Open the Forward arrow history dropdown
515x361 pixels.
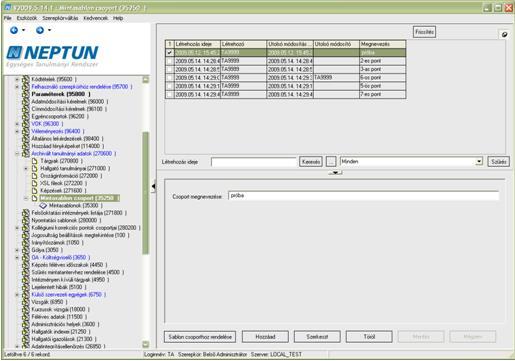[x=49, y=30]
